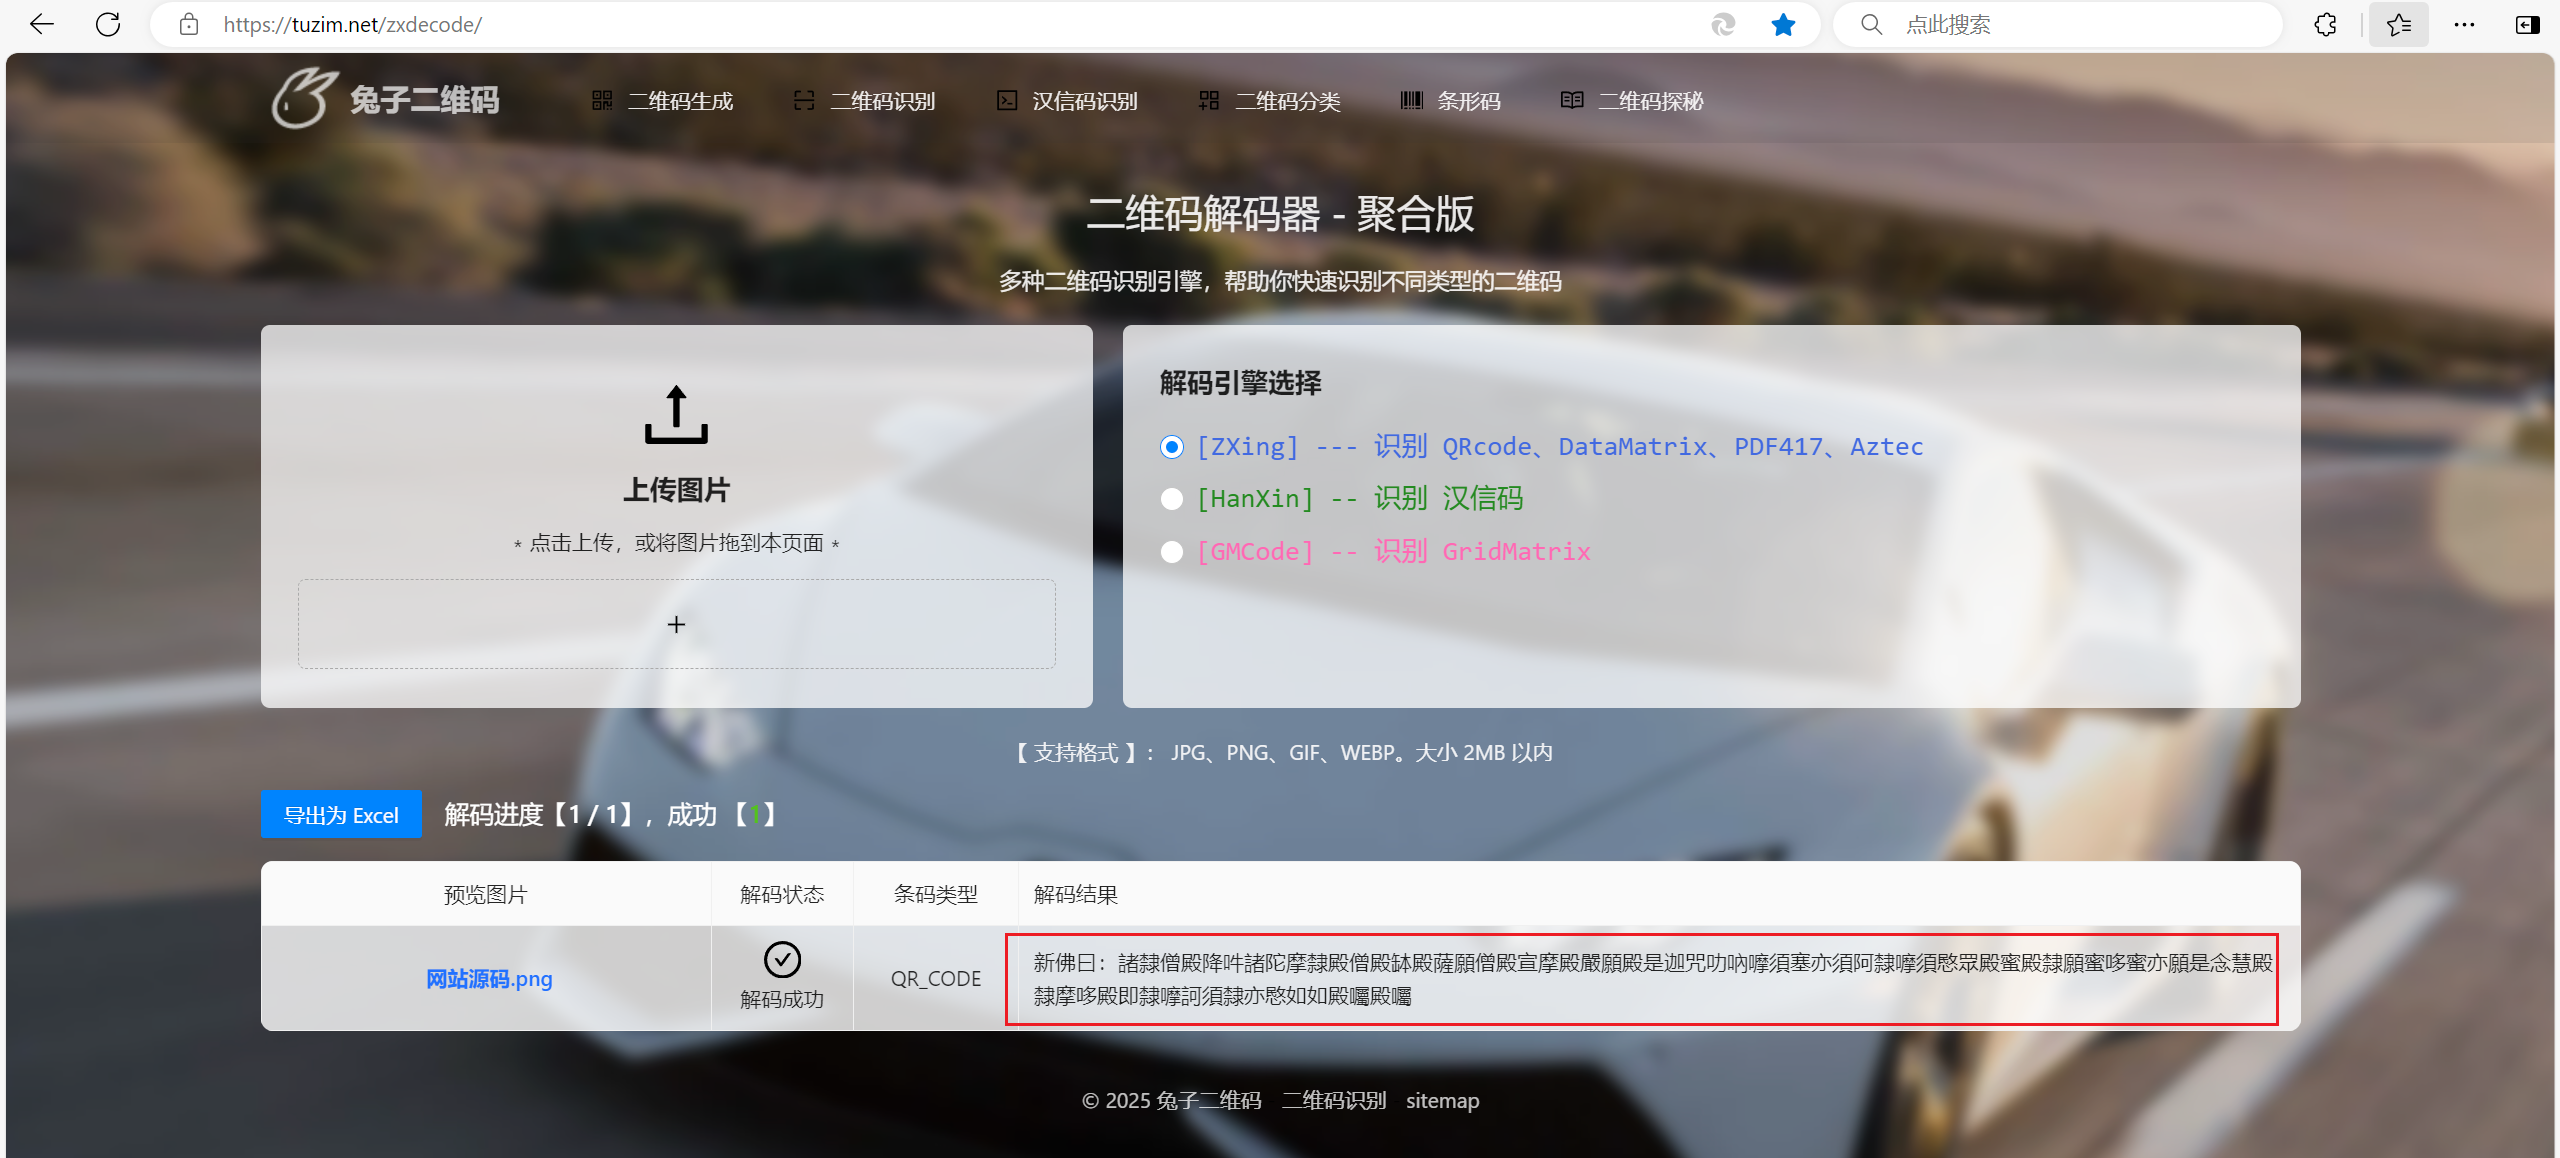Click the rabbit logo icon
Screen dimensions: 2560x1158
302,99
